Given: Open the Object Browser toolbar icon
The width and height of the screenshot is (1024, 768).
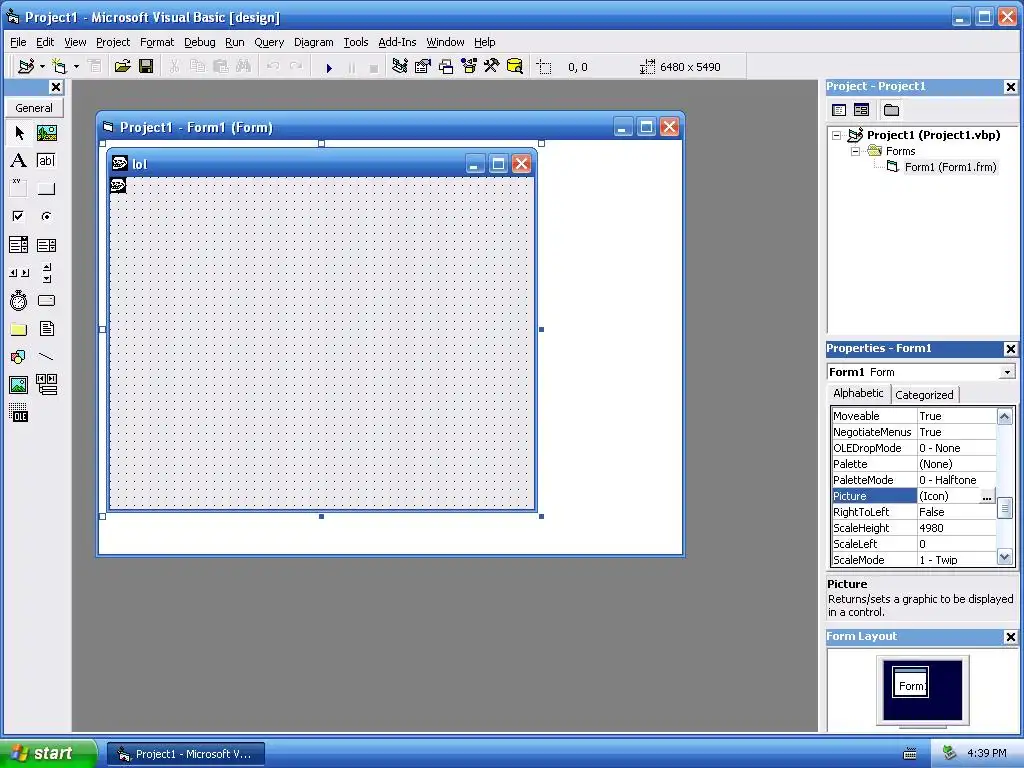Looking at the screenshot, I should click(469, 67).
